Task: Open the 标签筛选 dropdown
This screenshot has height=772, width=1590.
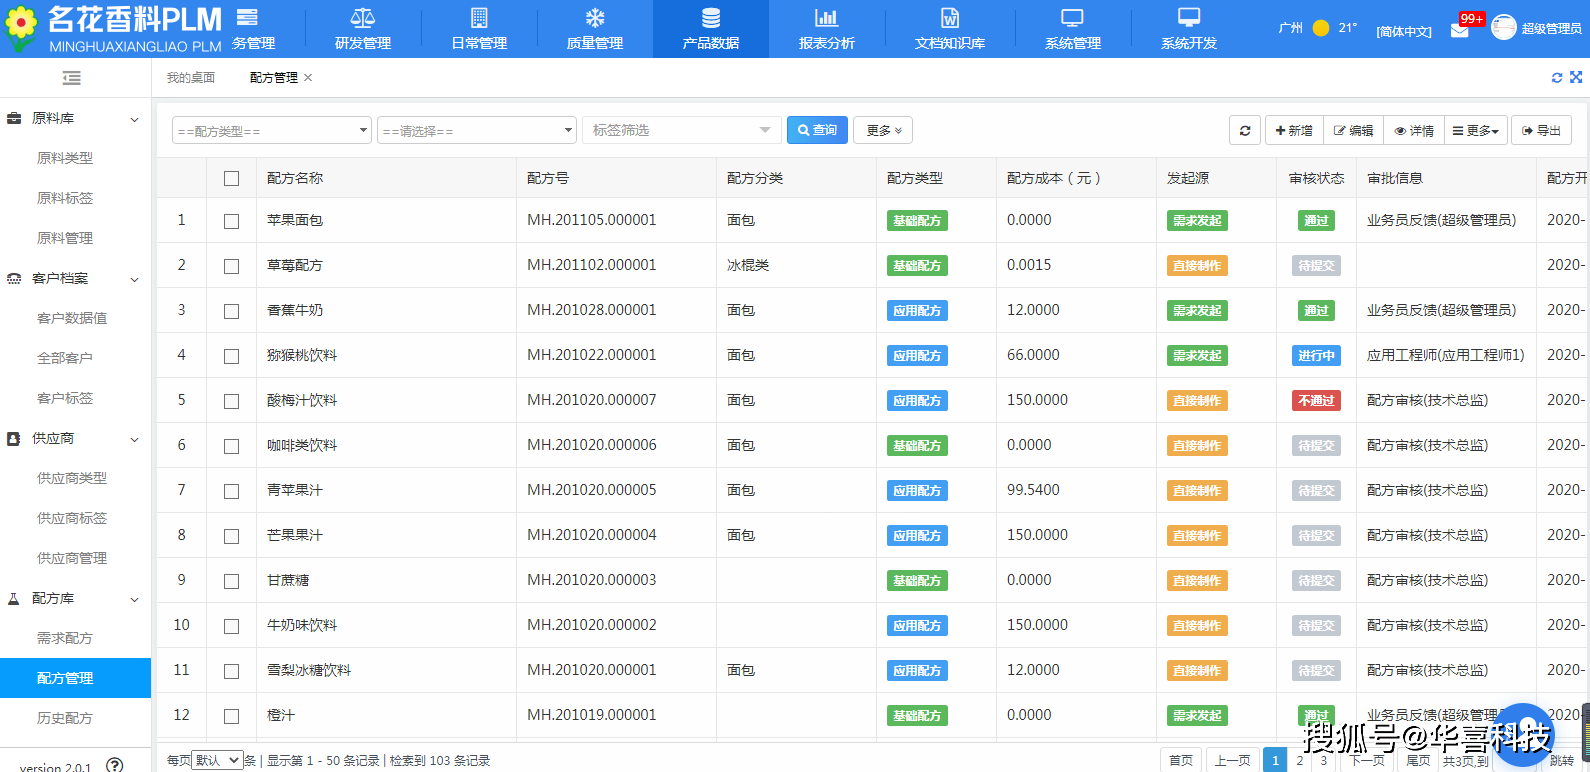Action: (681, 131)
